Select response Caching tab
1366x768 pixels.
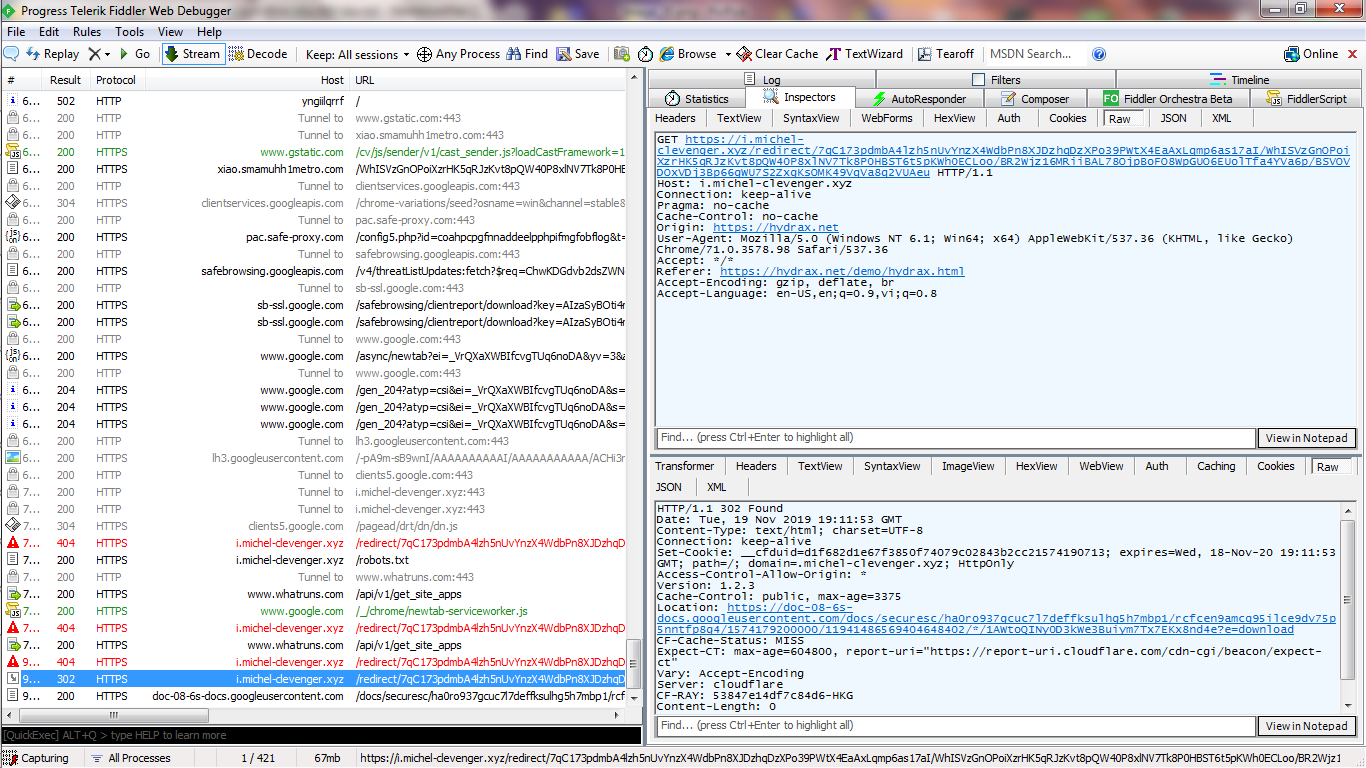coord(1216,466)
